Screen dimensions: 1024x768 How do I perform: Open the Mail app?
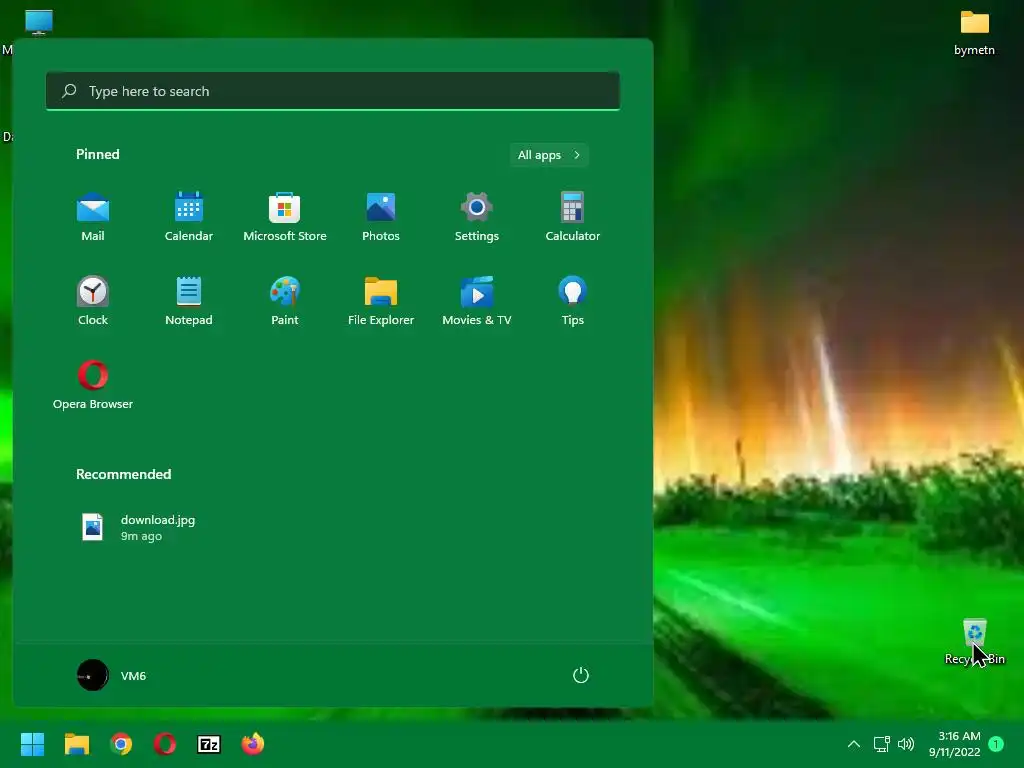93,217
